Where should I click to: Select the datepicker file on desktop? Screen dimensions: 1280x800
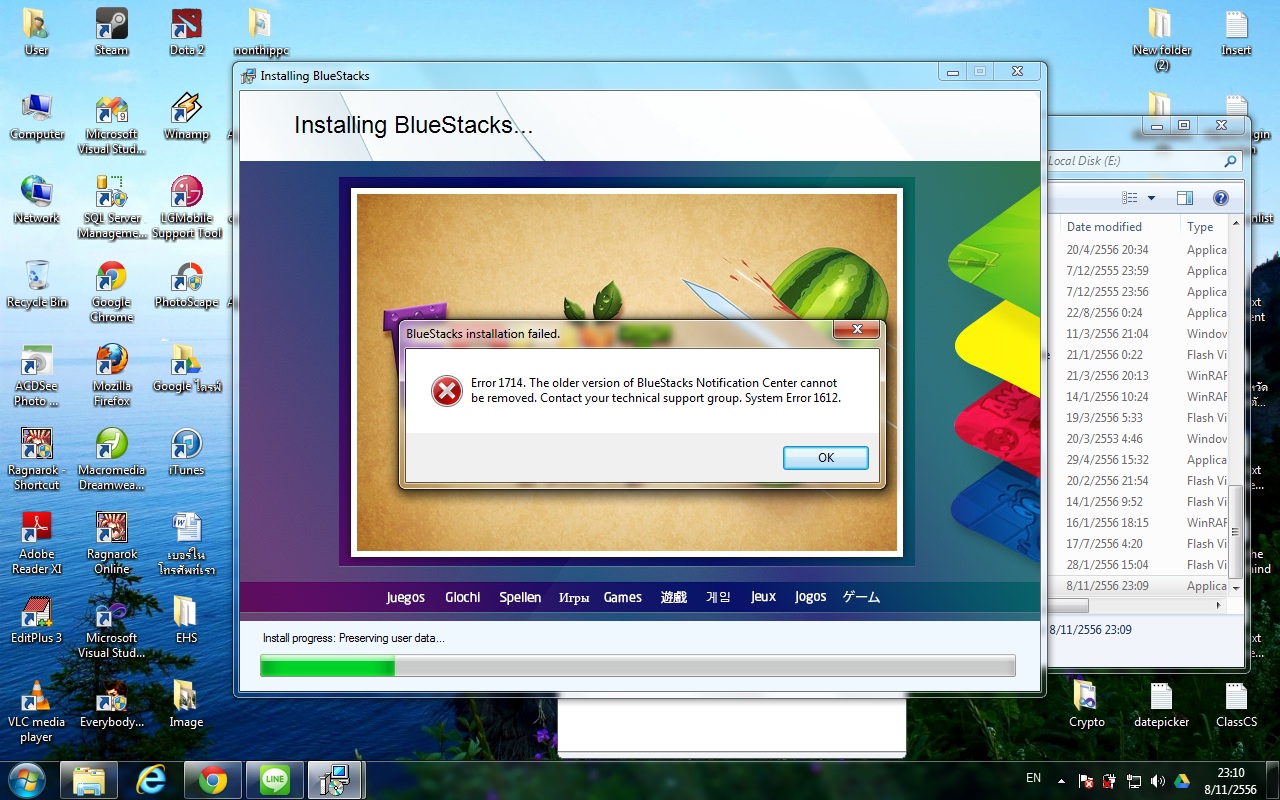[x=1162, y=704]
